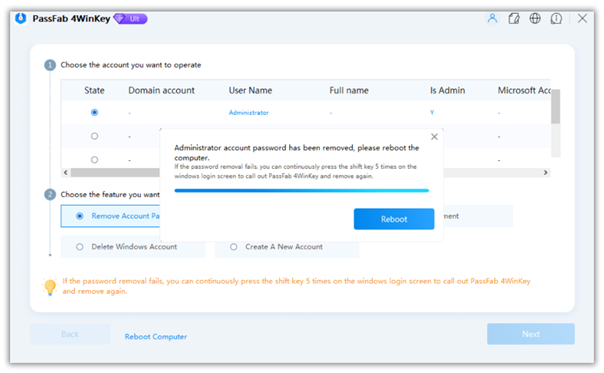Click the Back button
604x373 pixels.
click(70, 334)
